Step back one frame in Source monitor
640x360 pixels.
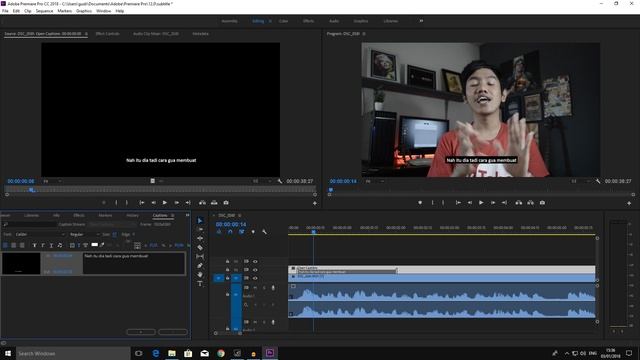coord(153,202)
